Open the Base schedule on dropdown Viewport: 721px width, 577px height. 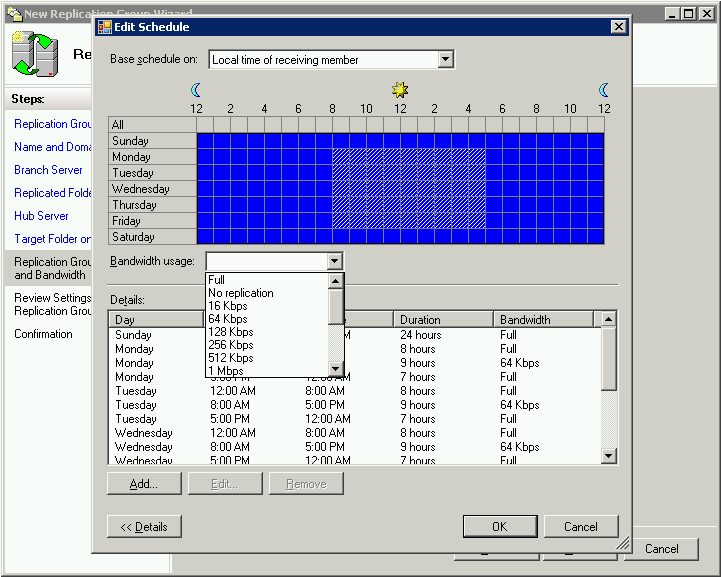(446, 60)
